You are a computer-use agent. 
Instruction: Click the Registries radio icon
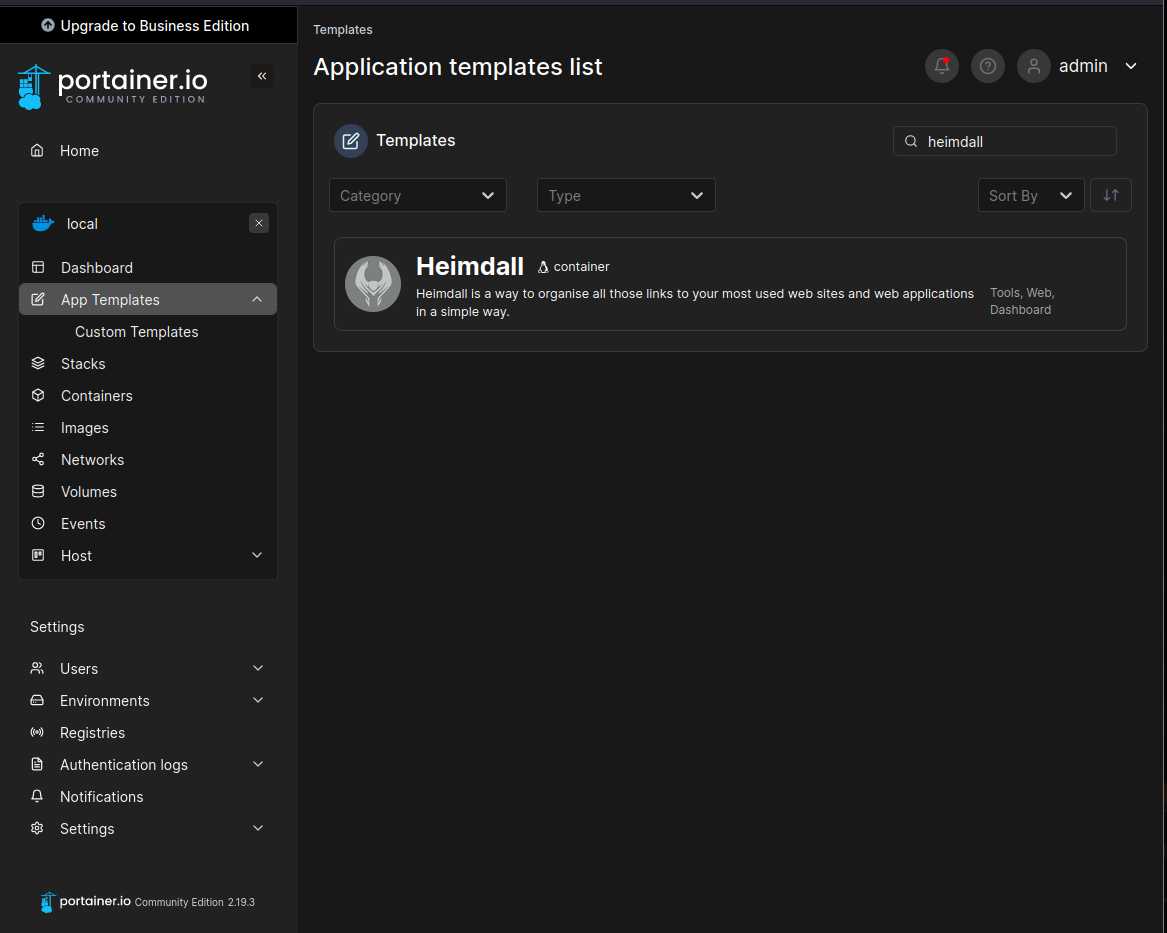pos(37,732)
